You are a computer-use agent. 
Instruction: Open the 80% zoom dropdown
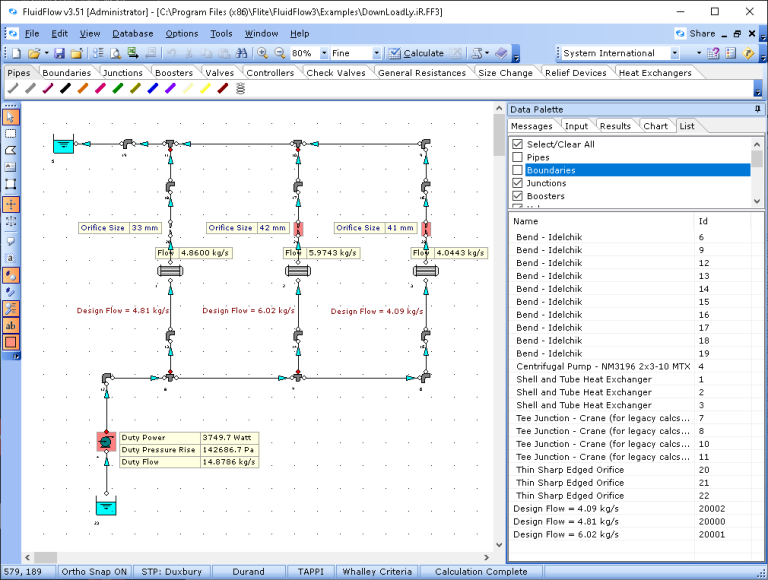point(324,53)
